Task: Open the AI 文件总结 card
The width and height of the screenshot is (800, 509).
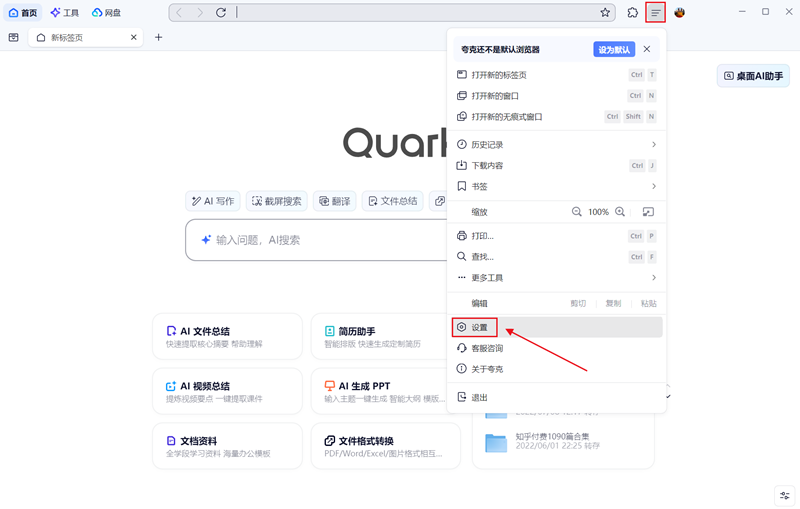Action: coord(228,337)
